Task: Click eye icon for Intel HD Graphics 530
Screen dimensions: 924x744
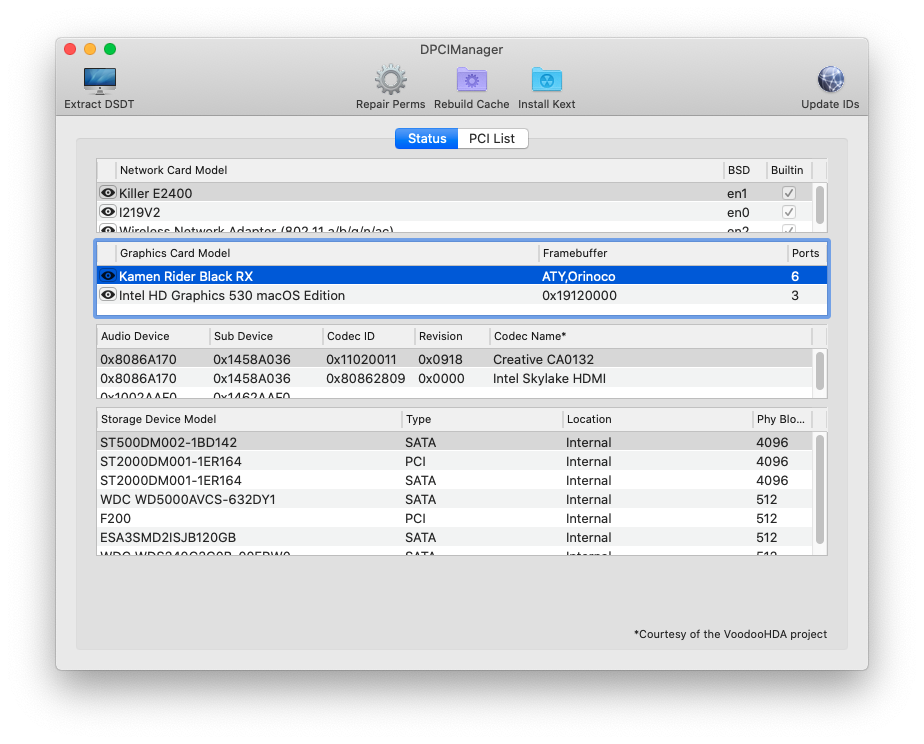Action: pyautogui.click(x=108, y=295)
